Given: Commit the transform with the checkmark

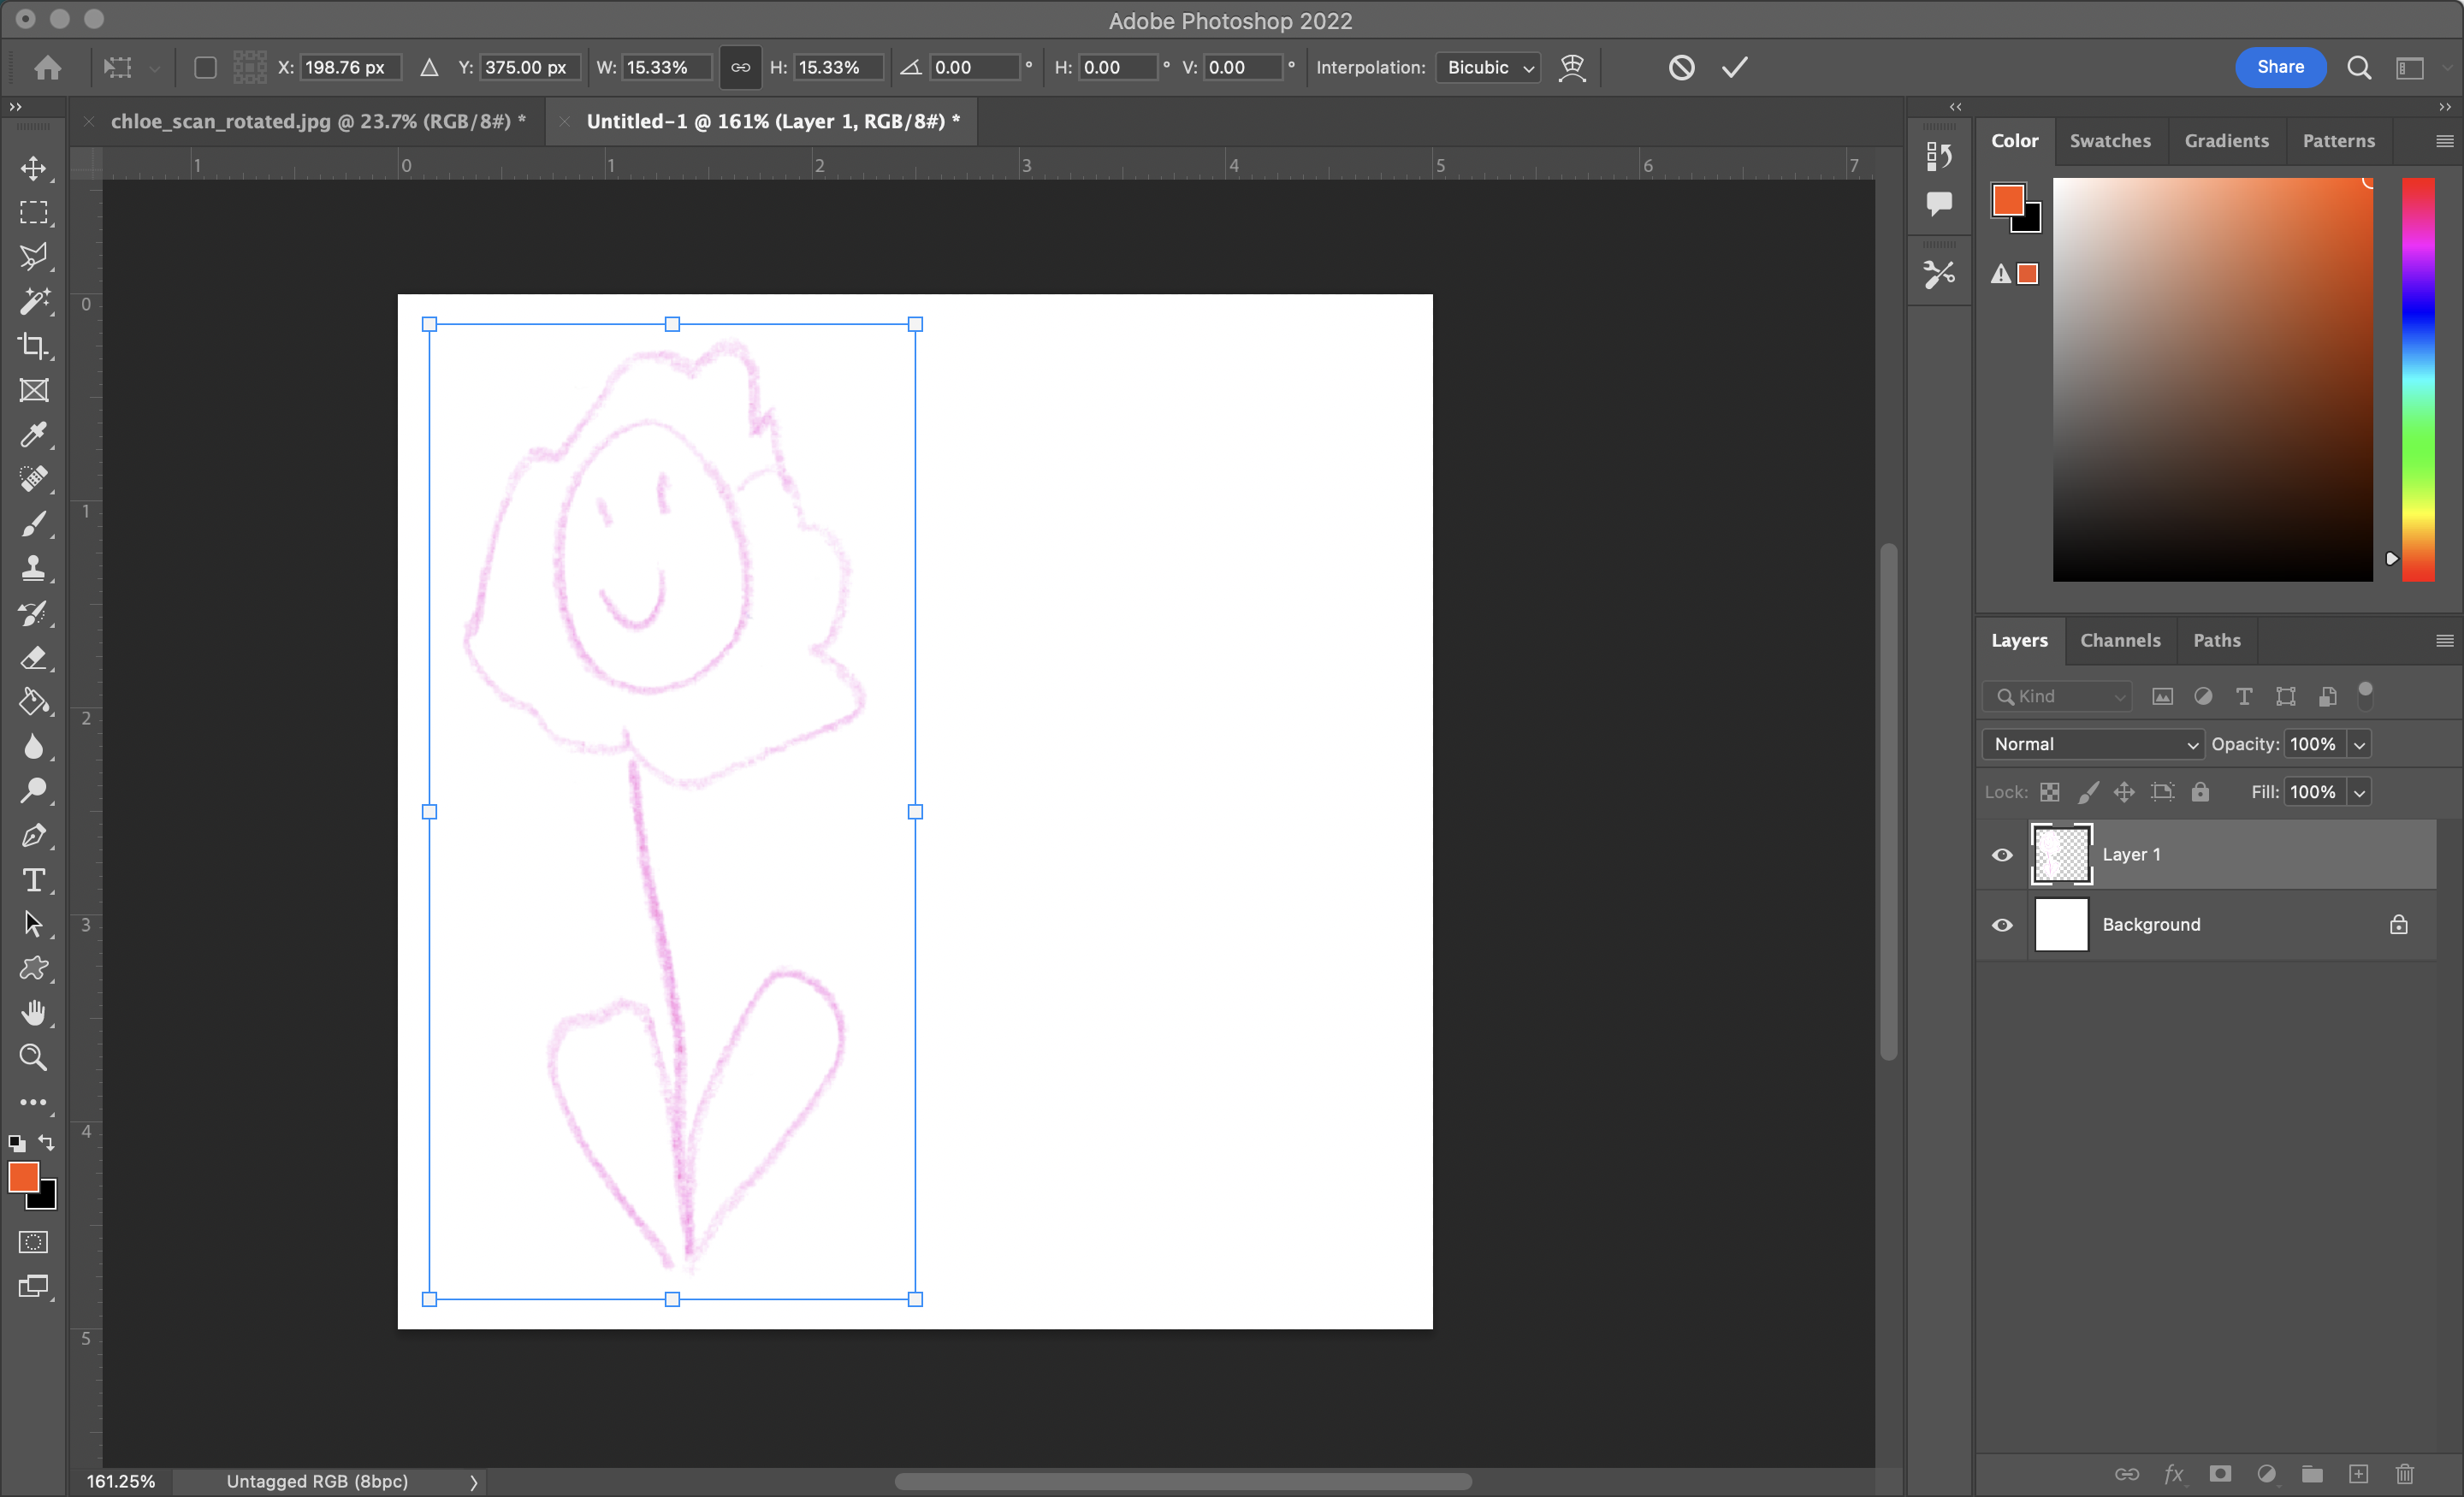Looking at the screenshot, I should 1735,67.
